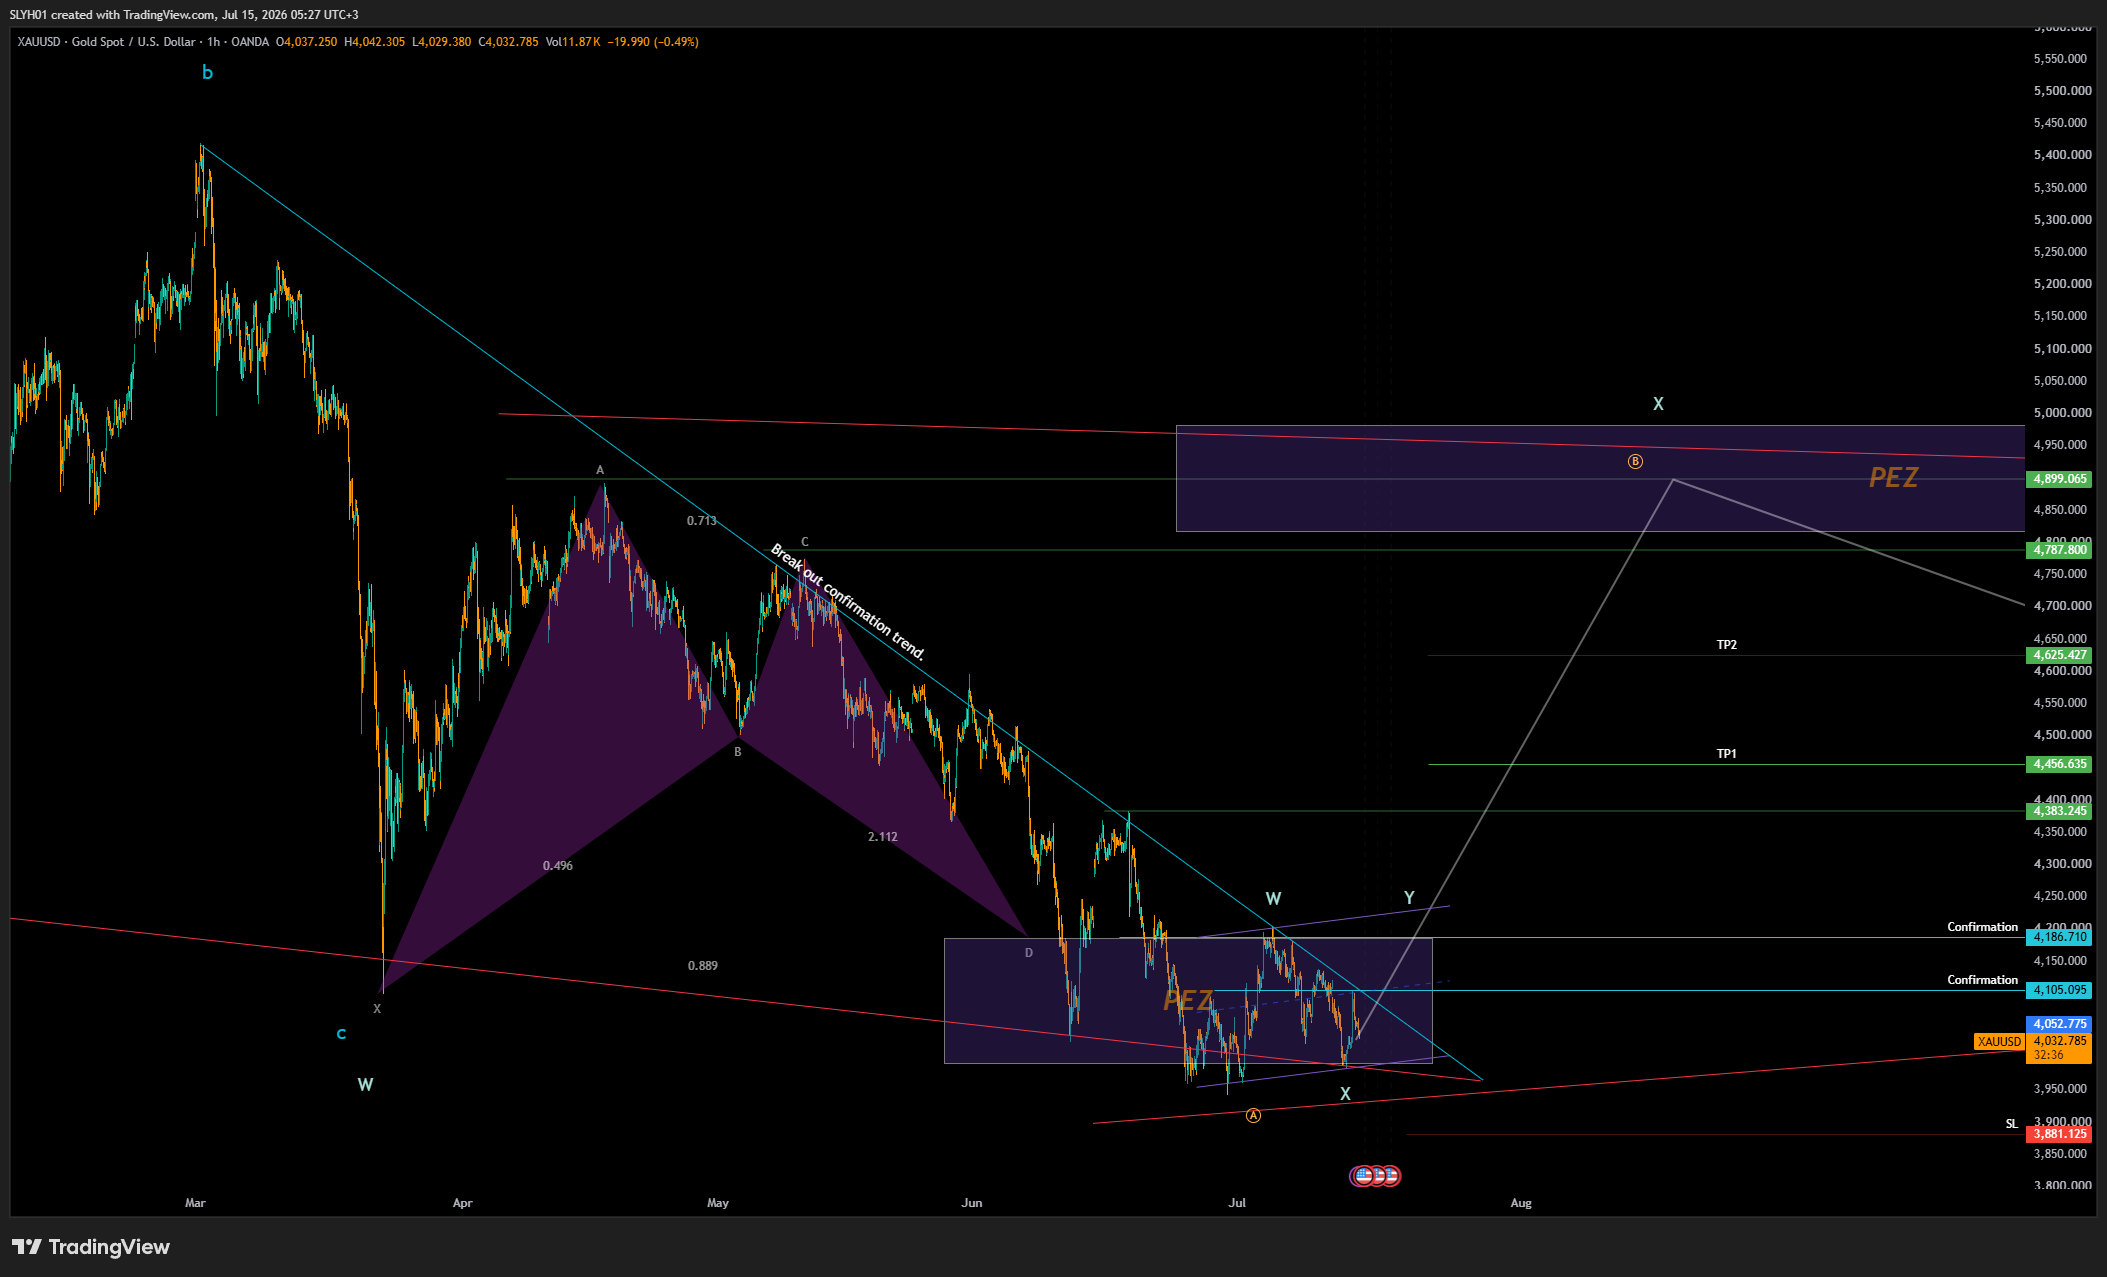Click the 32:36 candle countdown timer
This screenshot has width=2107, height=1277.
(x=2048, y=1055)
